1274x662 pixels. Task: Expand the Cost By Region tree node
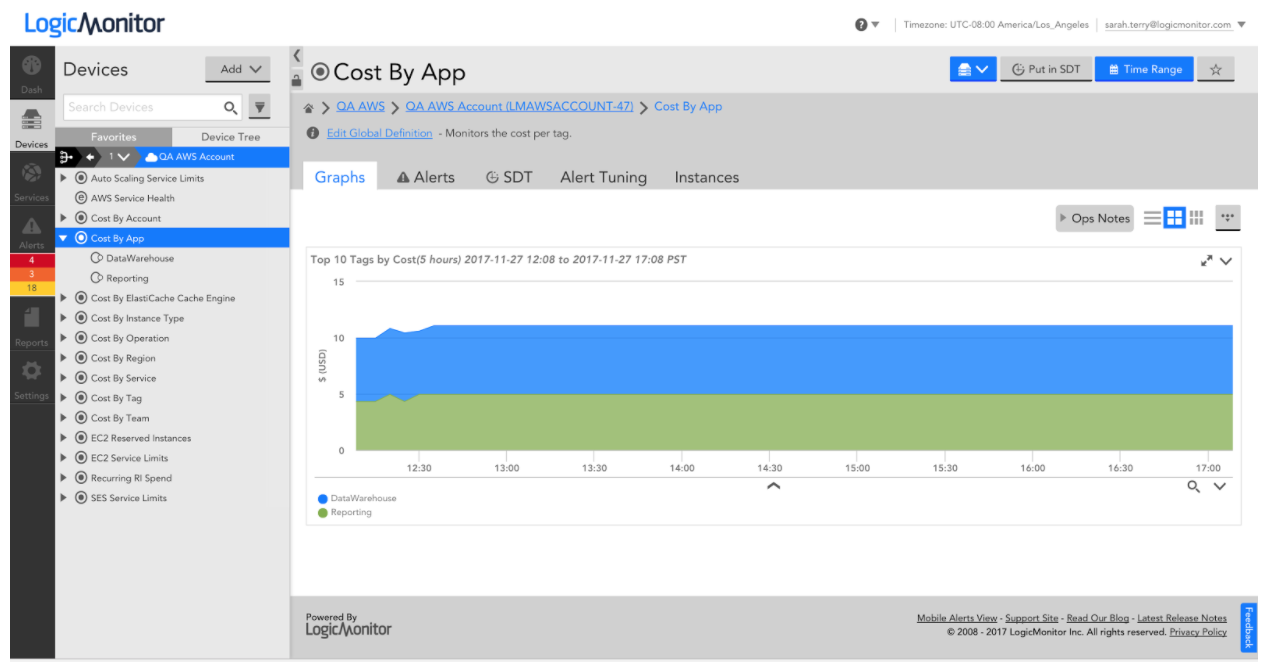pyautogui.click(x=64, y=358)
